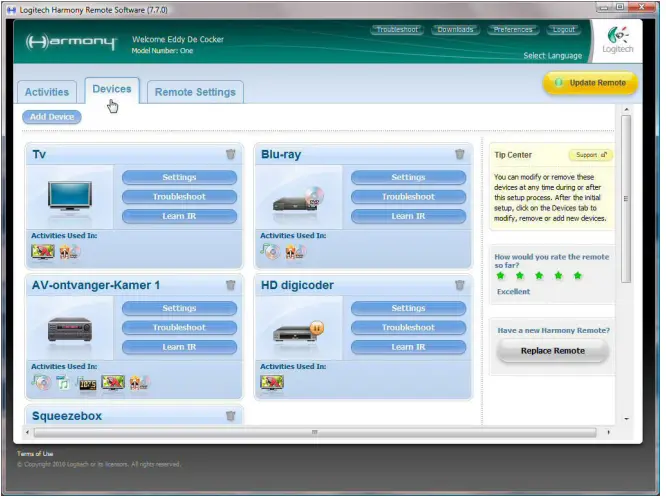Click Troubleshoot for the Tv device
This screenshot has height=499, width=666.
(x=181, y=198)
